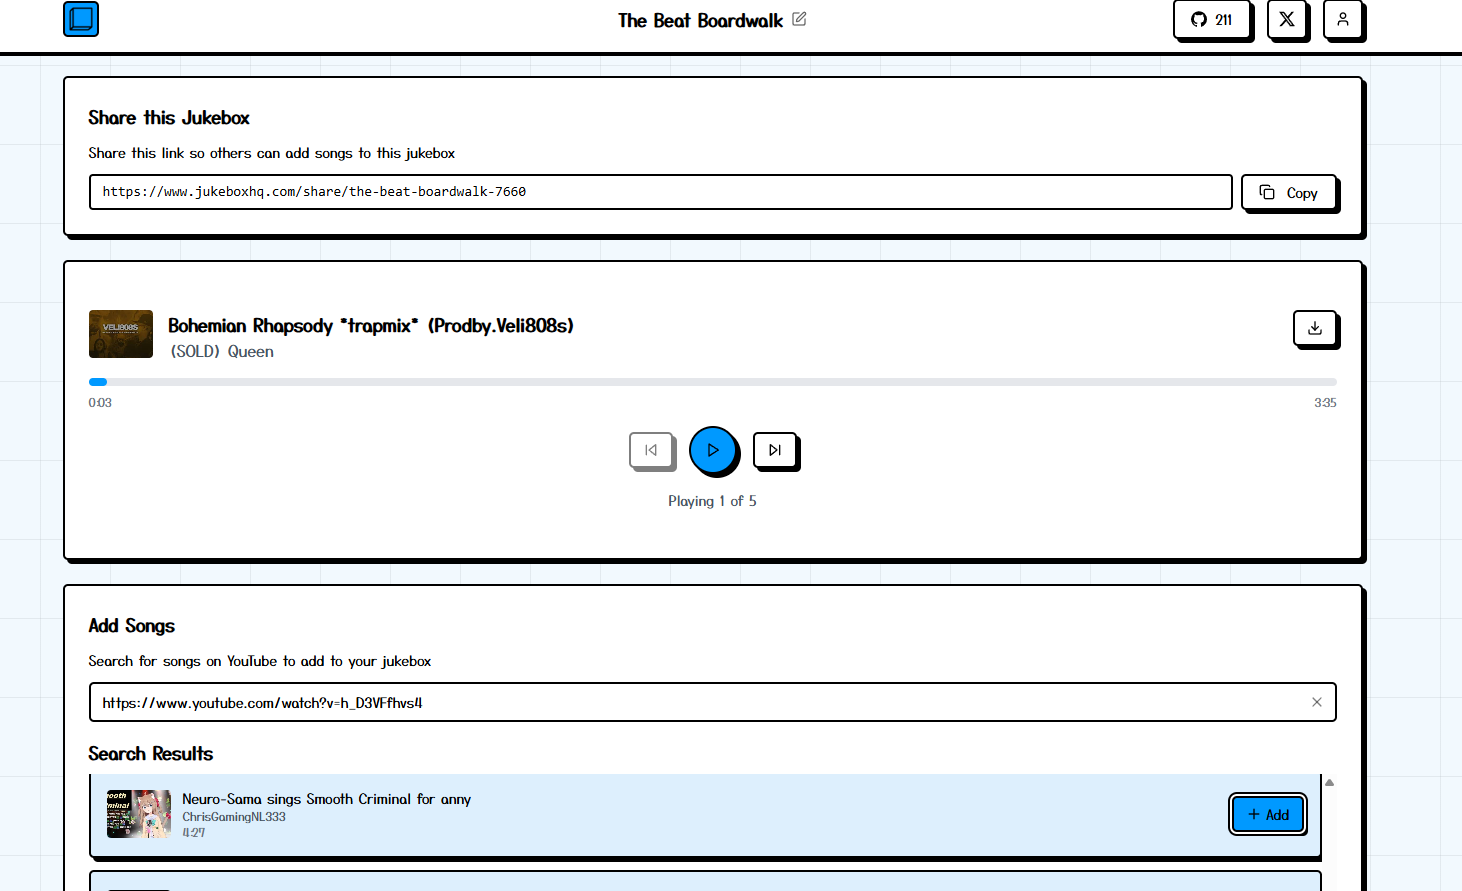Open the X (Twitter) link button

1287,19
